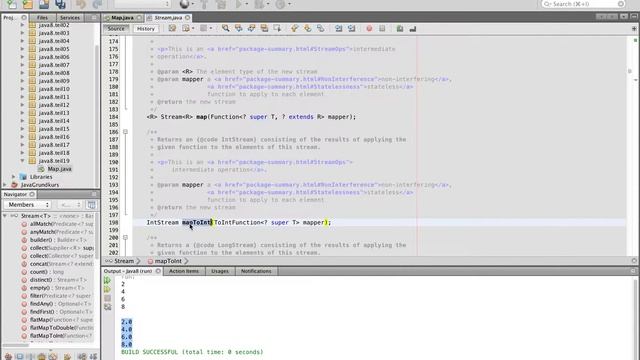This screenshot has width=640, height=360.
Task: Click the Clean and Build icon
Action: [221, 4]
